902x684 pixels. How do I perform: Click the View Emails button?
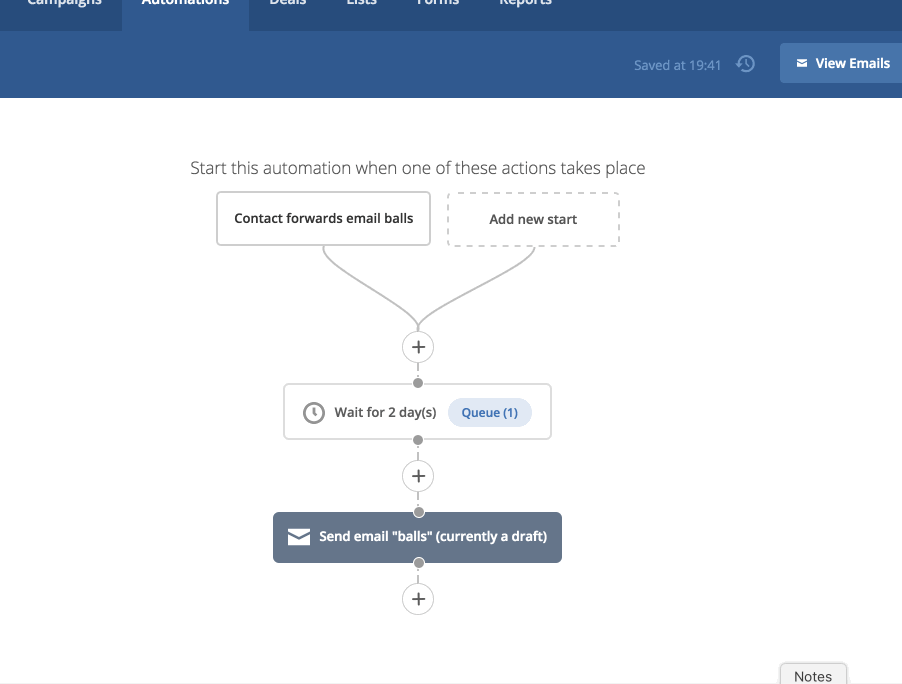842,63
